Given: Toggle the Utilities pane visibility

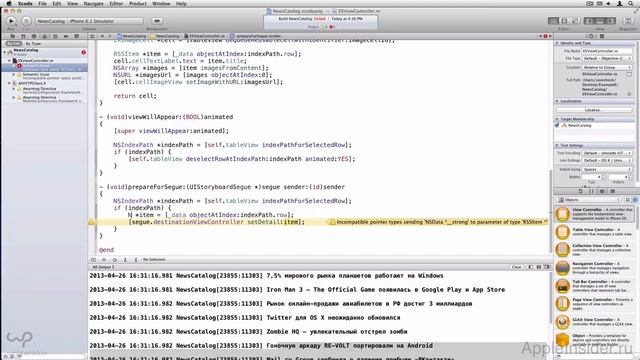Looking at the screenshot, I should (611, 21).
